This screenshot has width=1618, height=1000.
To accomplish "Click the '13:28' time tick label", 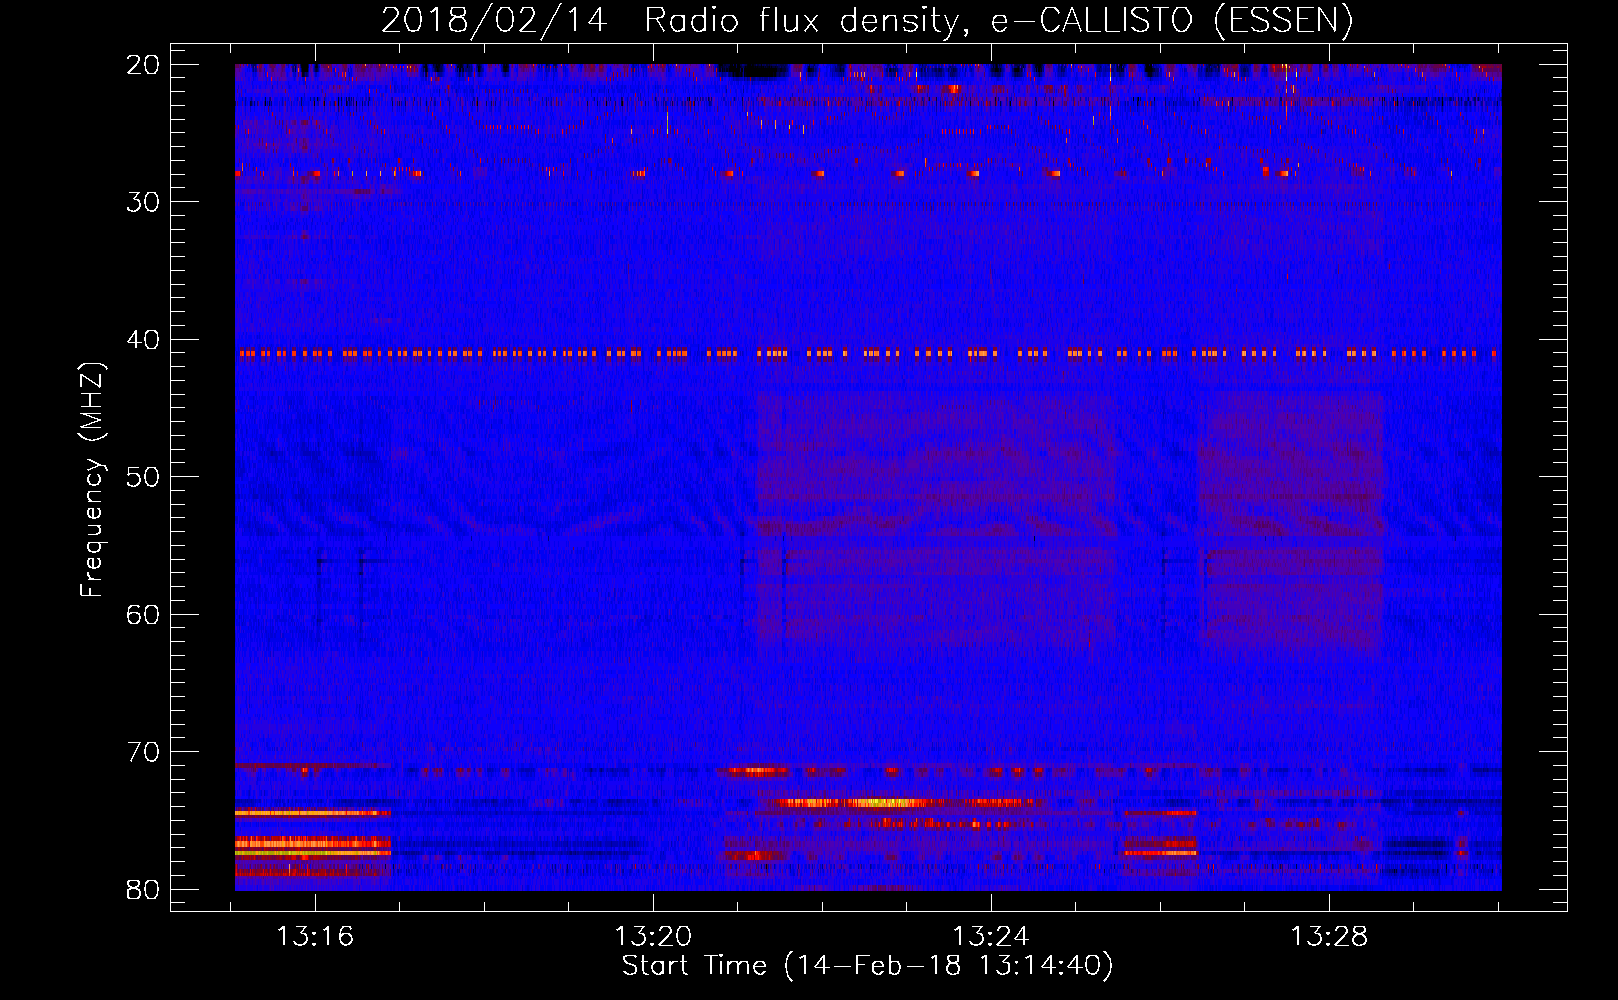I will tap(1329, 937).
